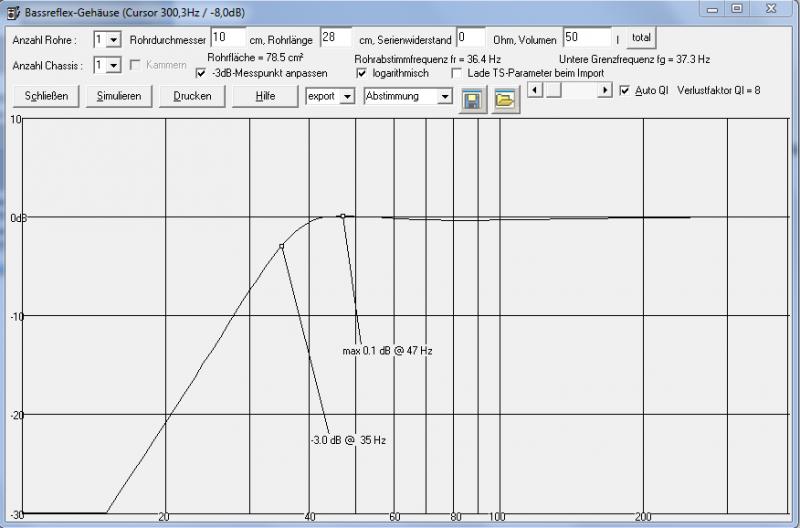Click the total button
This screenshot has width=800, height=528.
[x=641, y=38]
